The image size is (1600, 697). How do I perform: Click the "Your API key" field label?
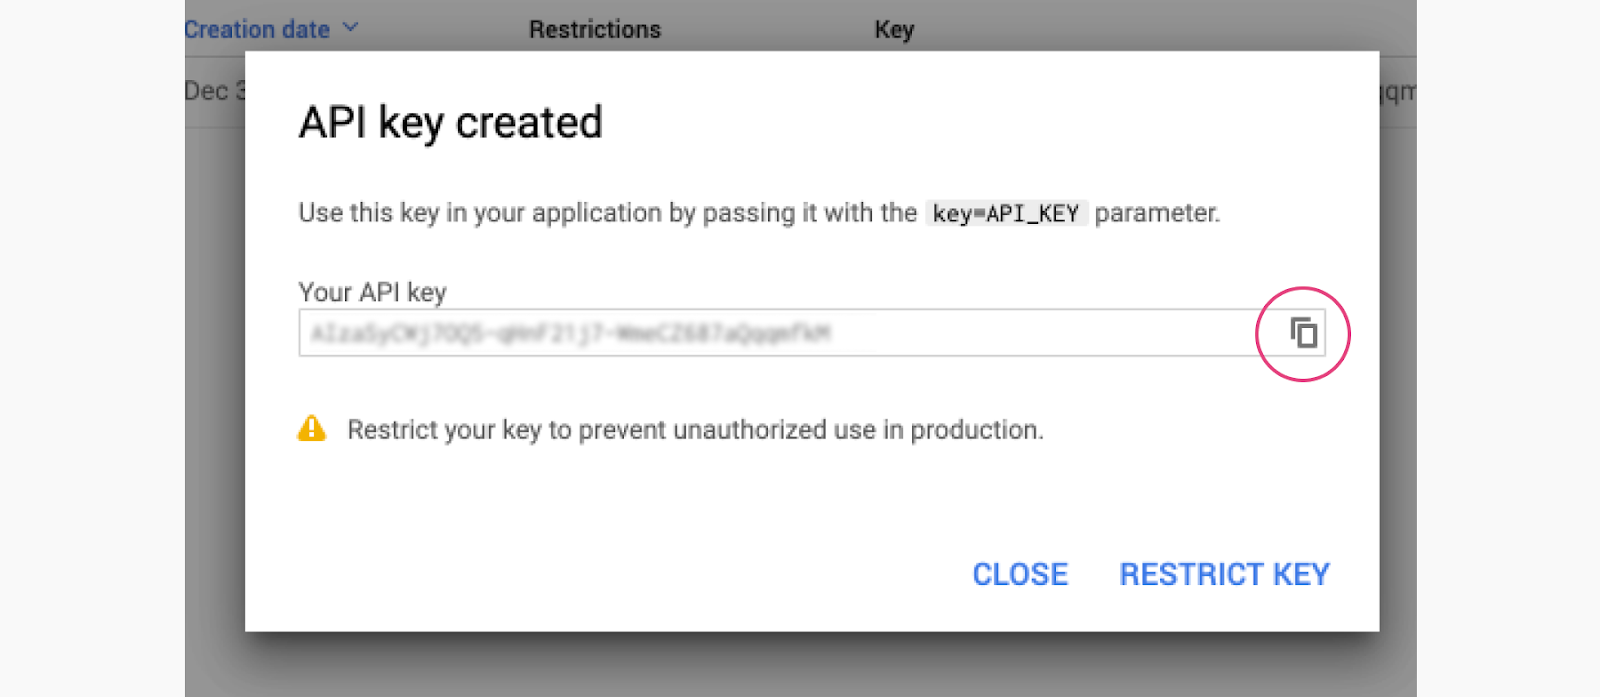point(372,292)
